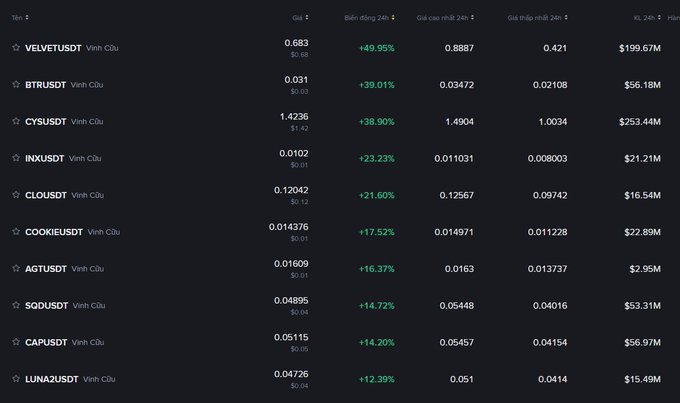Select the +14.72% change value

[376, 306]
